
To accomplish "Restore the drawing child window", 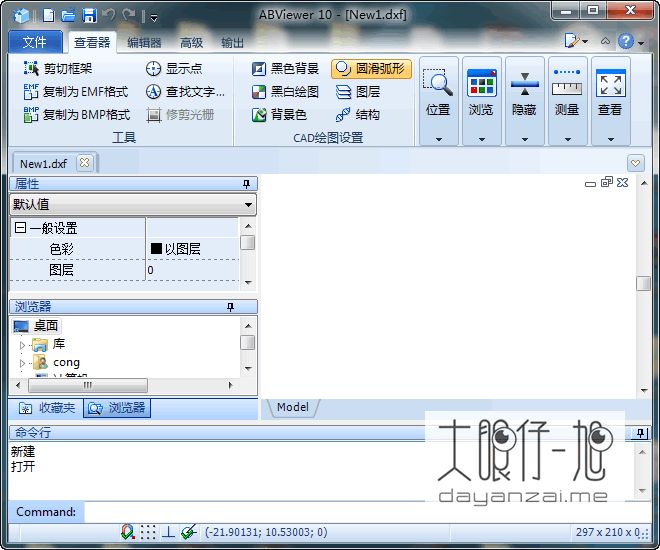I will pyautogui.click(x=607, y=182).
